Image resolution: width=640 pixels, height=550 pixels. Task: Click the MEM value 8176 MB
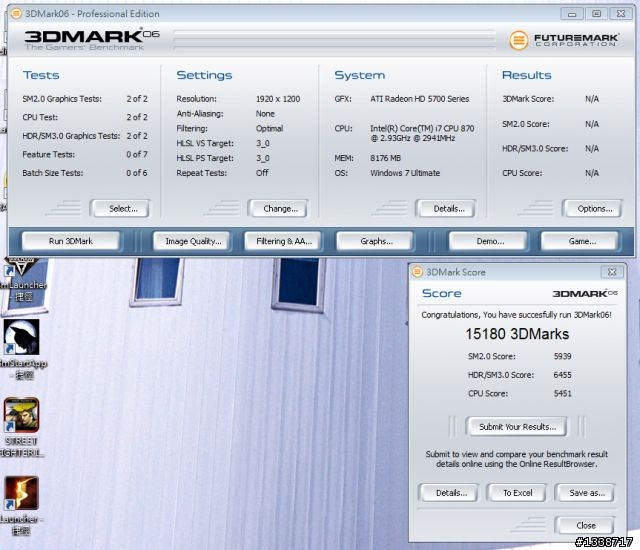(x=385, y=158)
